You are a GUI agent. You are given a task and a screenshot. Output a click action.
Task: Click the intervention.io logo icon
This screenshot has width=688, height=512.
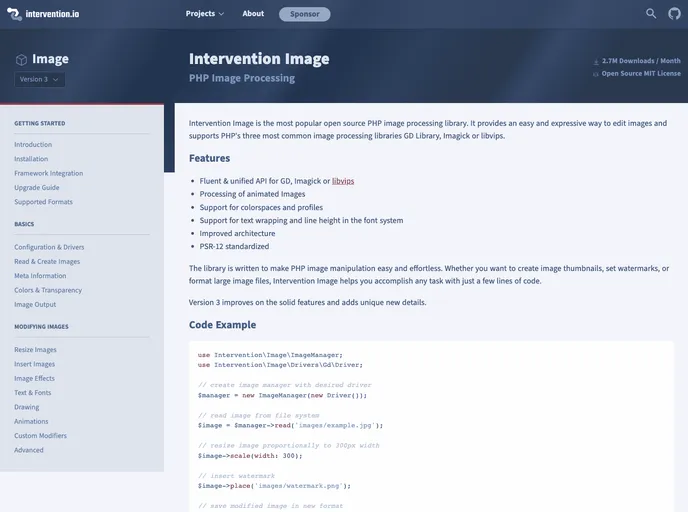click(12, 14)
